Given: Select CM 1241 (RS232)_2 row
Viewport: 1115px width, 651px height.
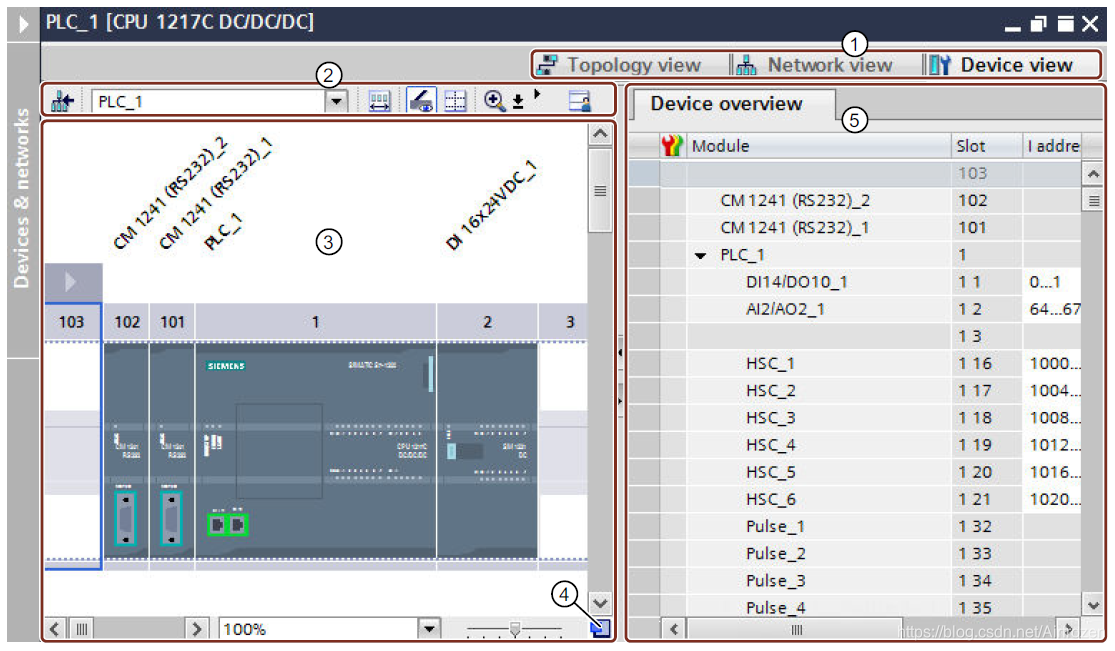Looking at the screenshot, I should [855, 201].
